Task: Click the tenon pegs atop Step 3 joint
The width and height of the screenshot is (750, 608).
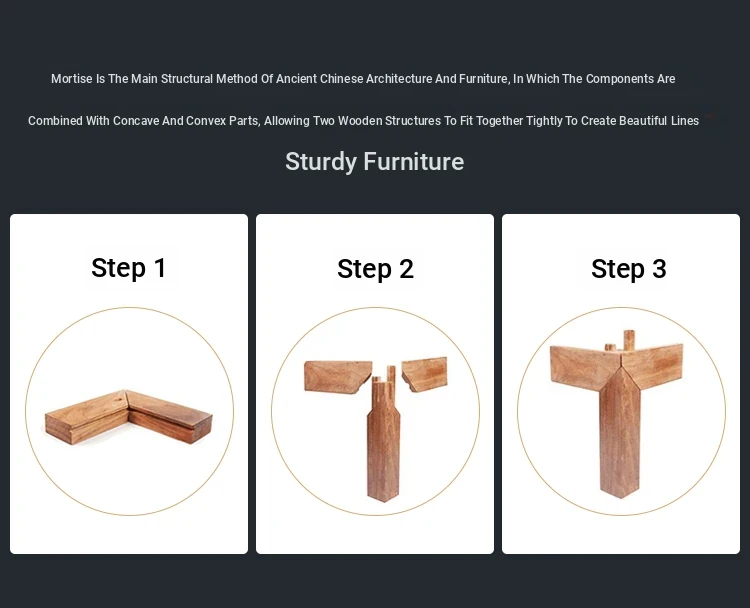Action: [x=622, y=341]
